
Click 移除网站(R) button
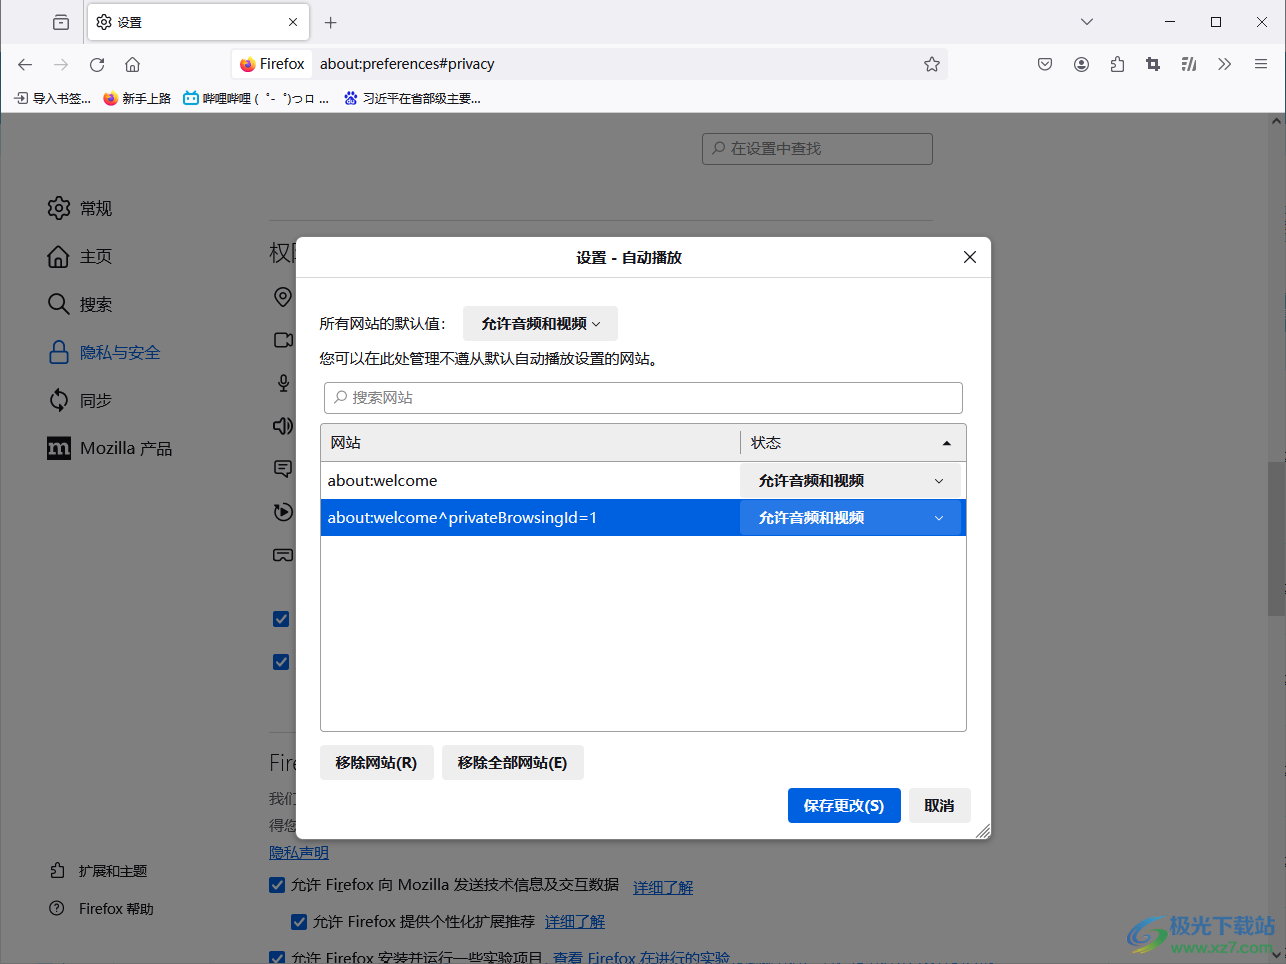coord(376,763)
